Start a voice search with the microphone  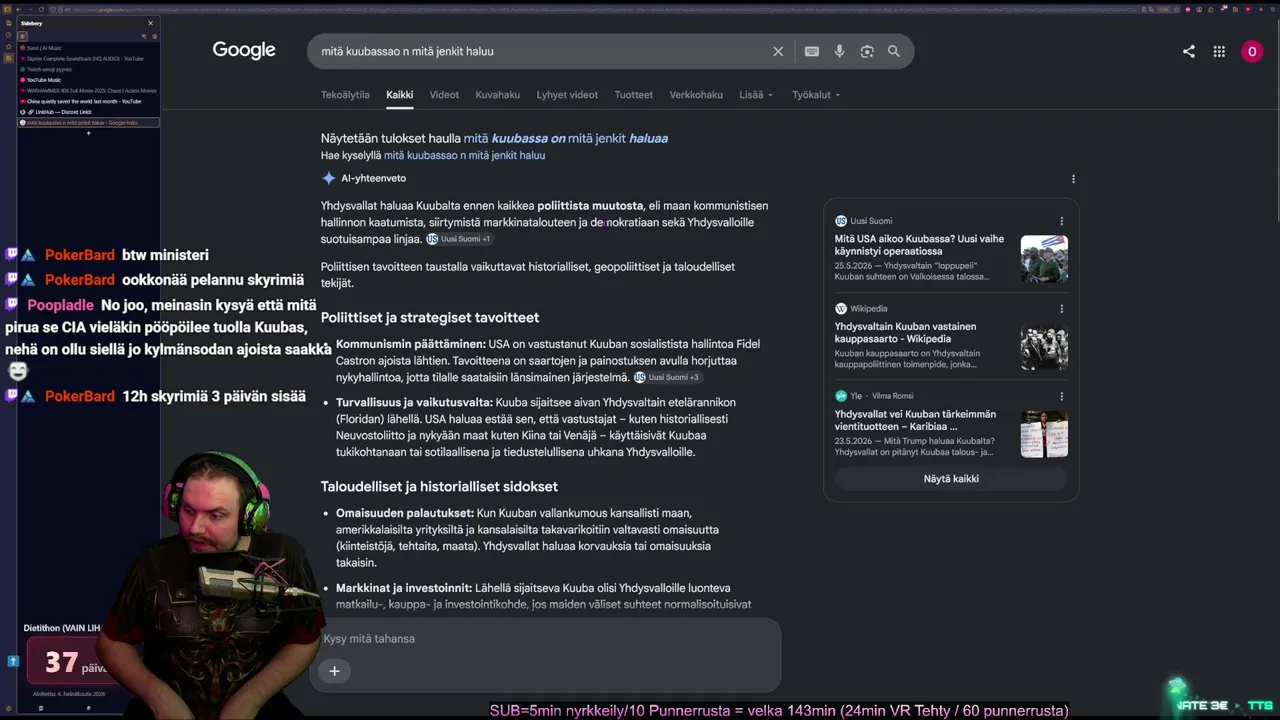[x=839, y=51]
